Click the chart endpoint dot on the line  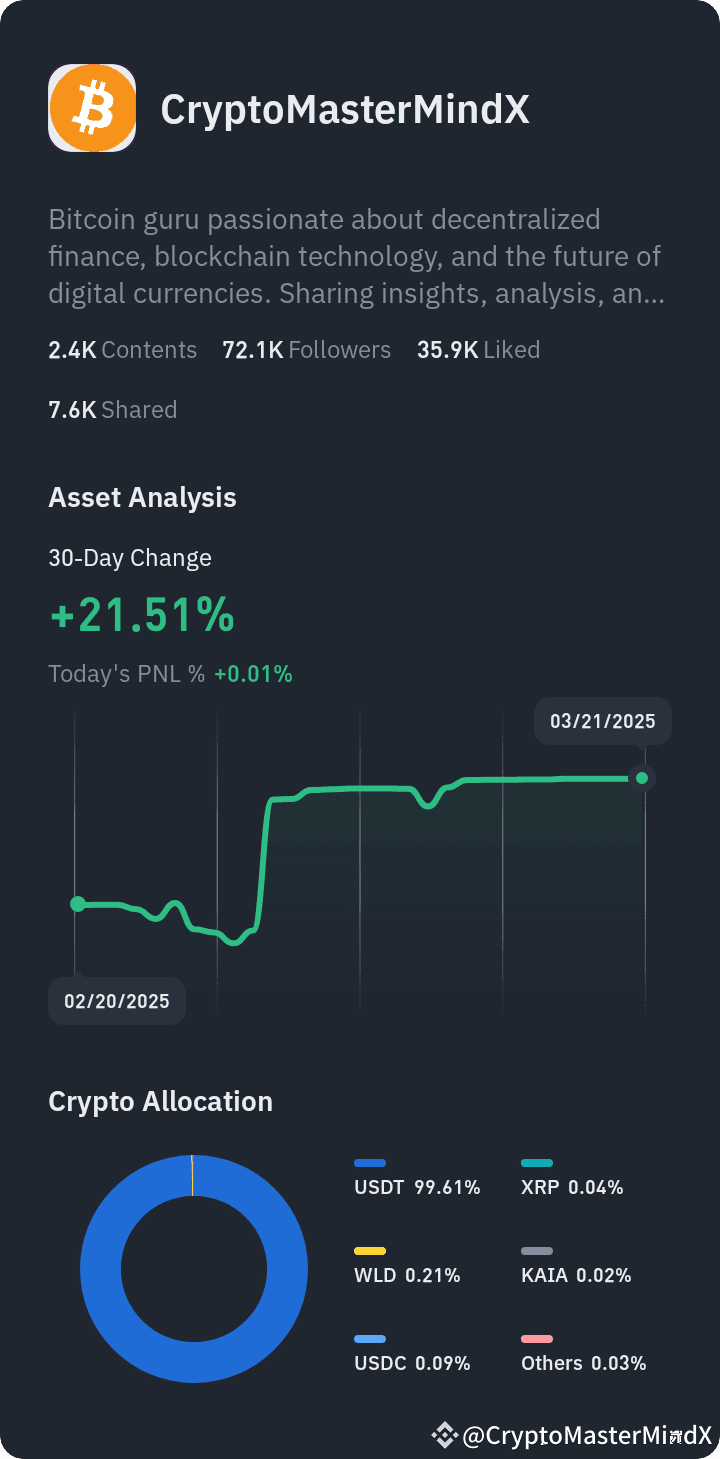[x=641, y=777]
